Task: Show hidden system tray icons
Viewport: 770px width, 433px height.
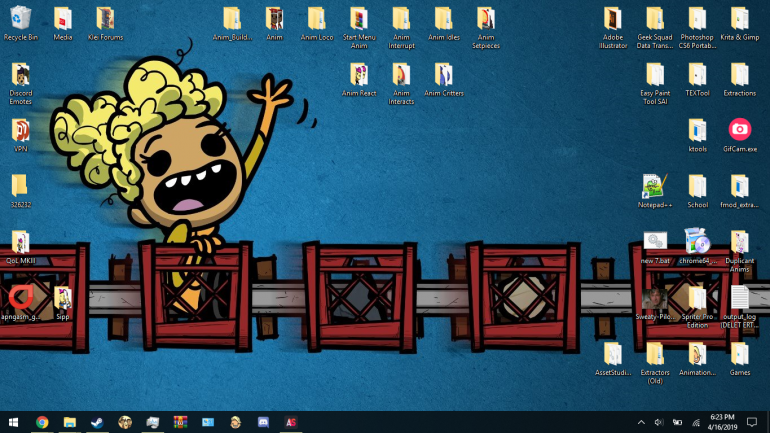Action: coord(641,422)
